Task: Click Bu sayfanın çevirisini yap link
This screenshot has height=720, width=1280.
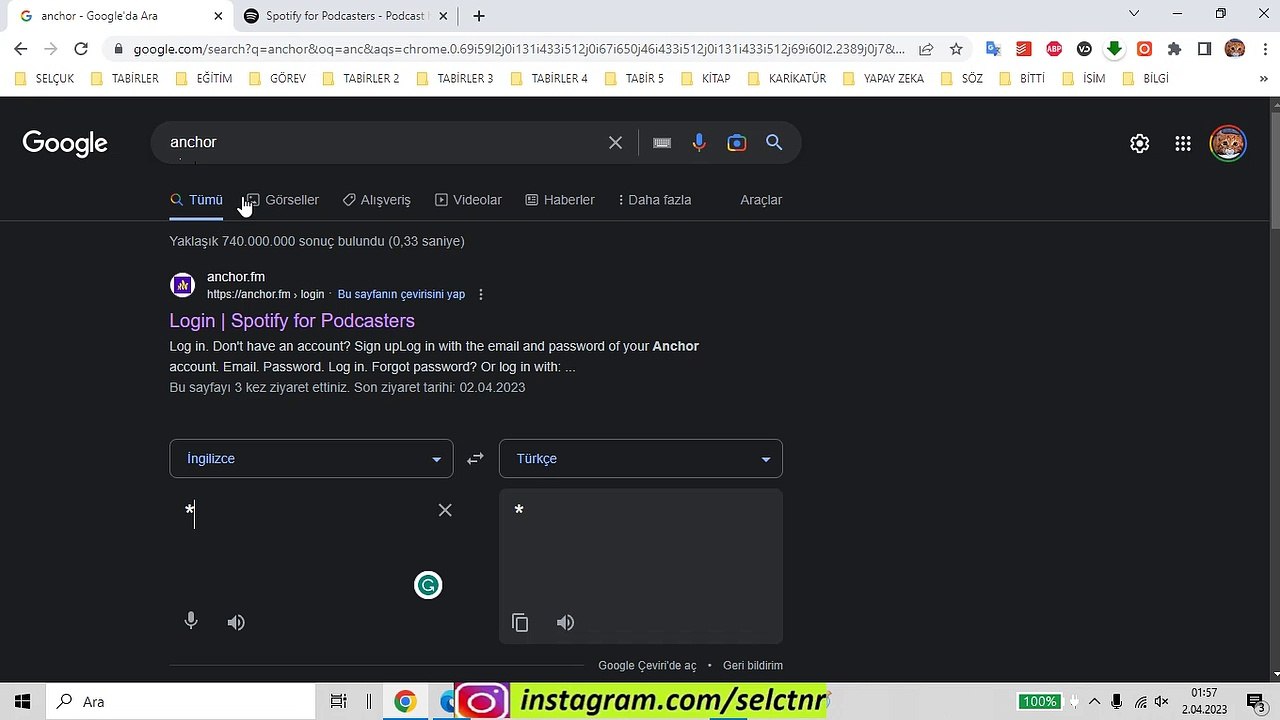Action: 401,295
